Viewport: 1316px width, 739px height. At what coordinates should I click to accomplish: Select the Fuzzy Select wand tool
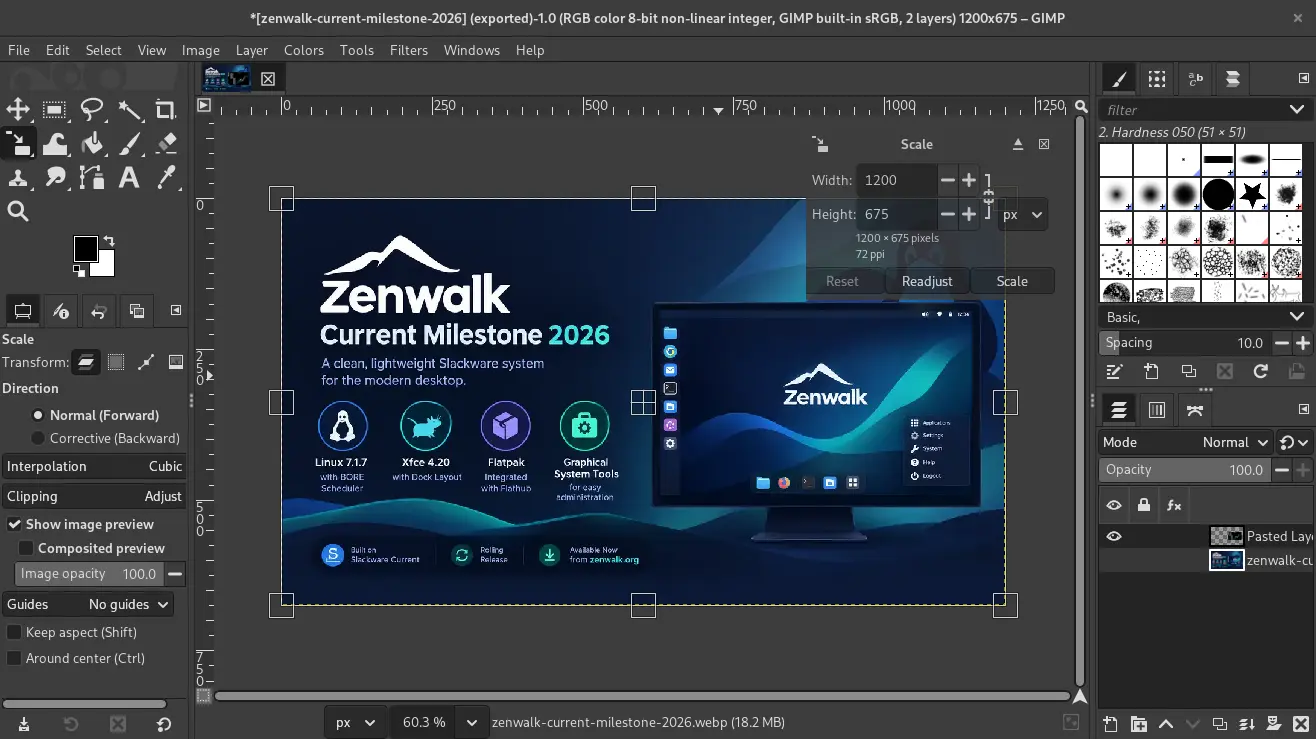[129, 110]
